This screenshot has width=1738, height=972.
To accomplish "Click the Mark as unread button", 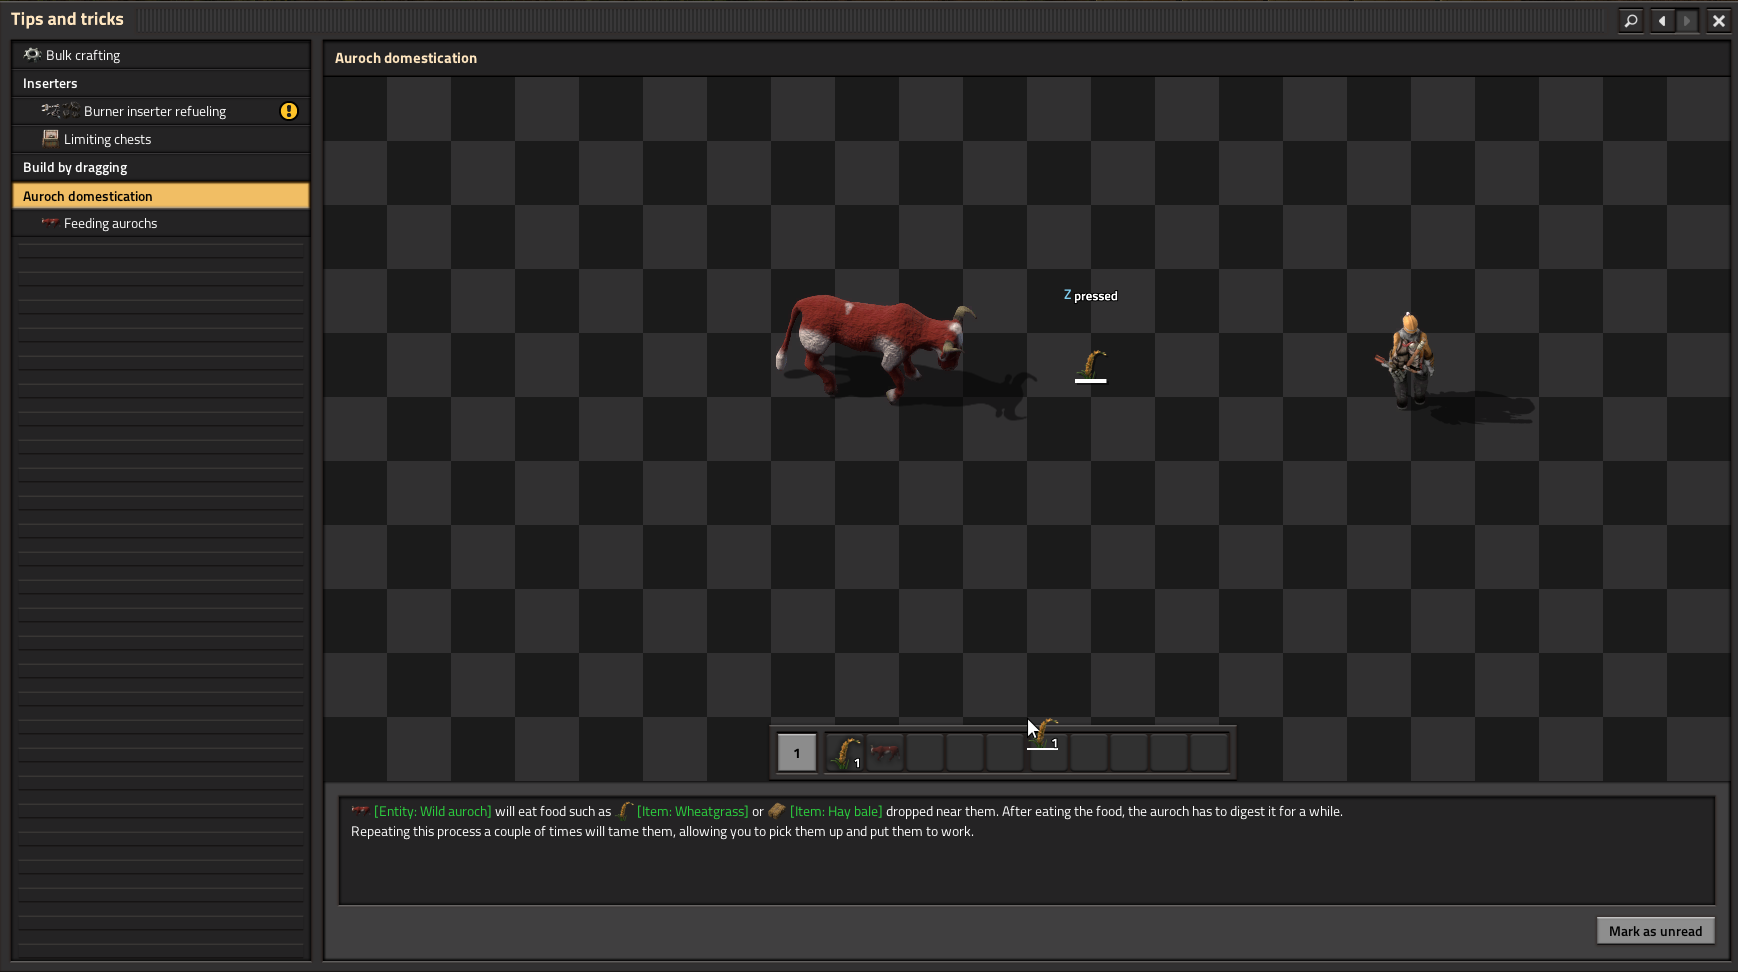I will point(1656,931).
